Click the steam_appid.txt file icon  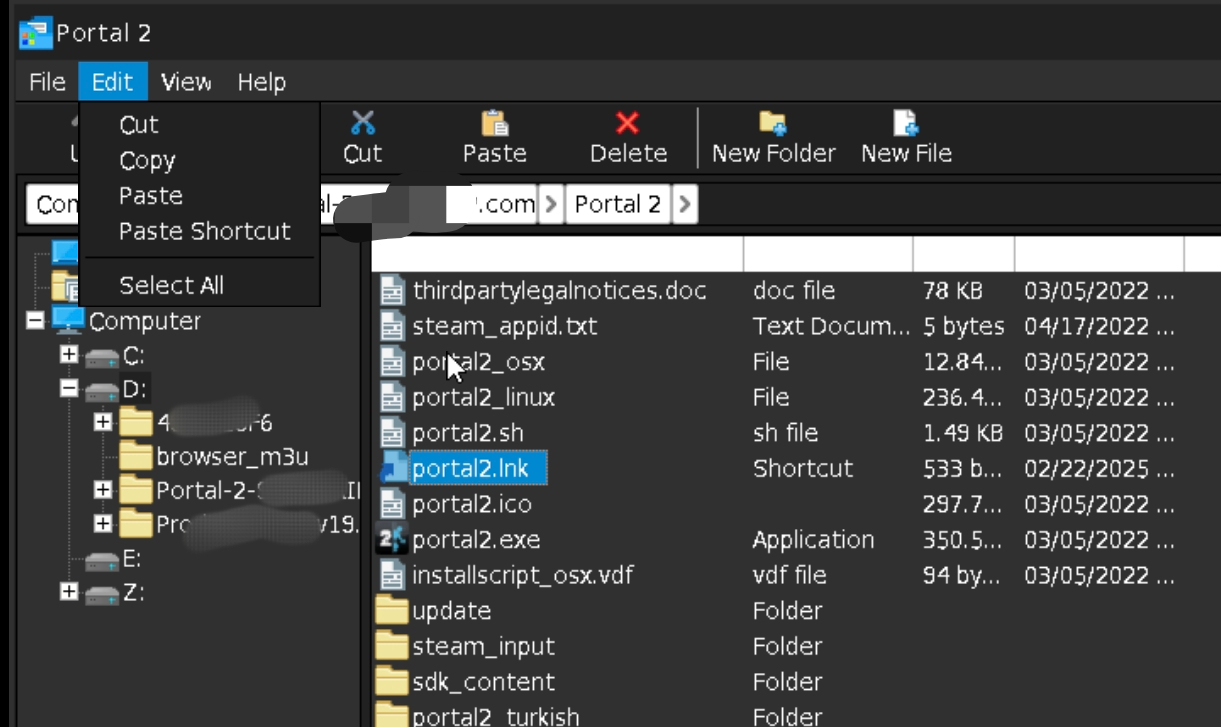coord(392,326)
